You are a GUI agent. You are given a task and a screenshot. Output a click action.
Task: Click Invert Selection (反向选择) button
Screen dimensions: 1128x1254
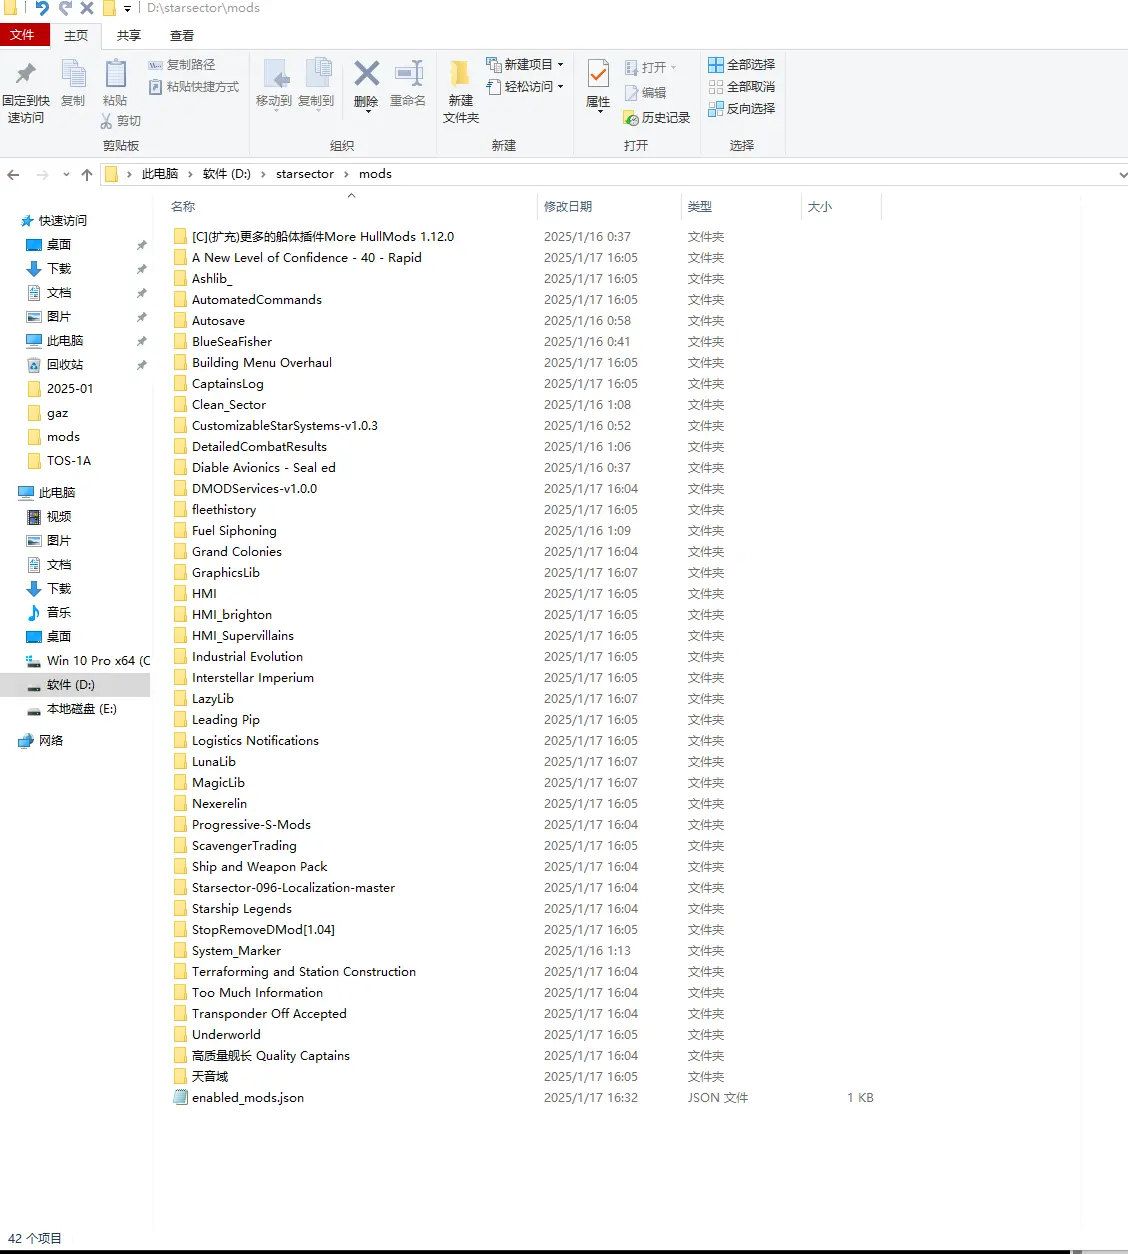tap(741, 108)
